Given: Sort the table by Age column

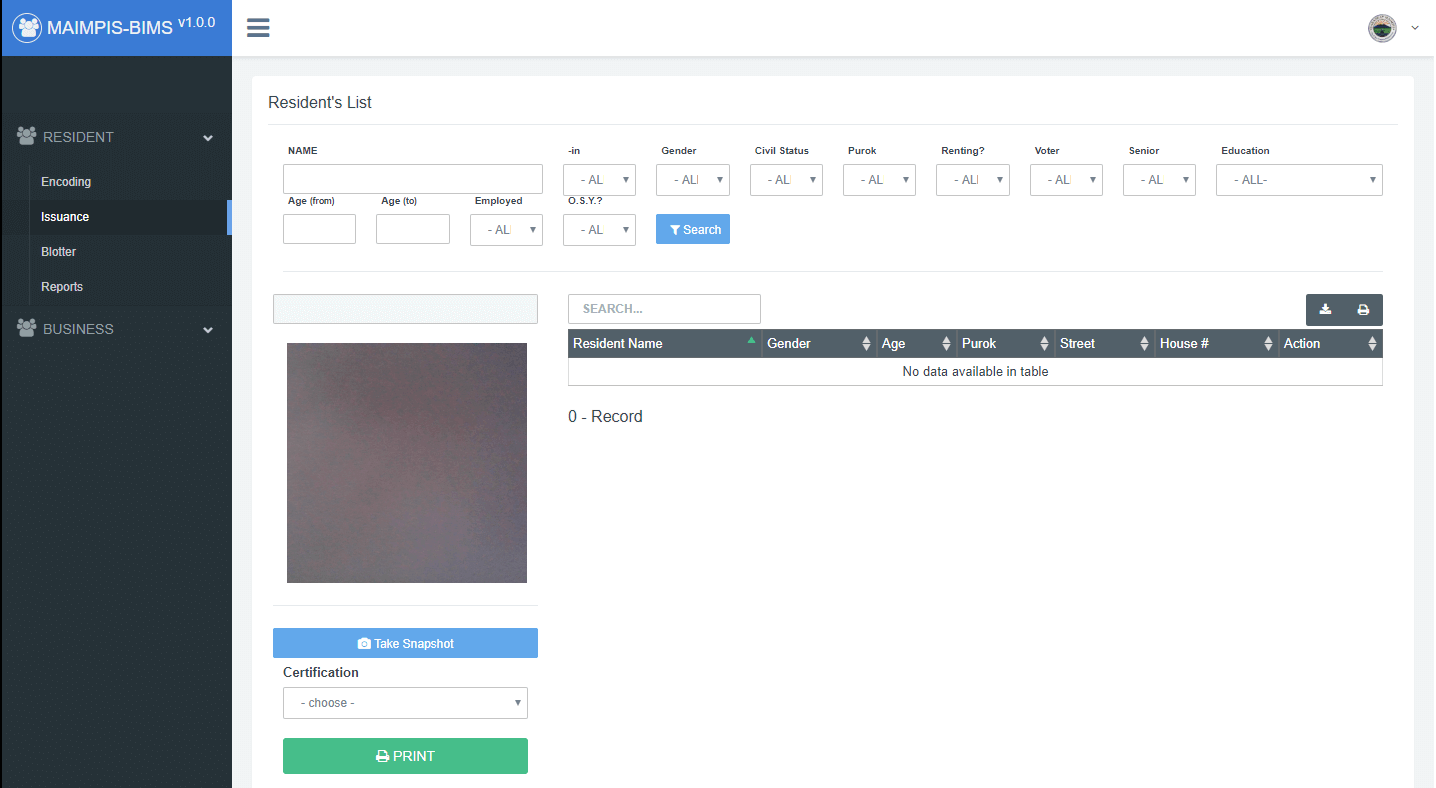Looking at the screenshot, I should [916, 343].
